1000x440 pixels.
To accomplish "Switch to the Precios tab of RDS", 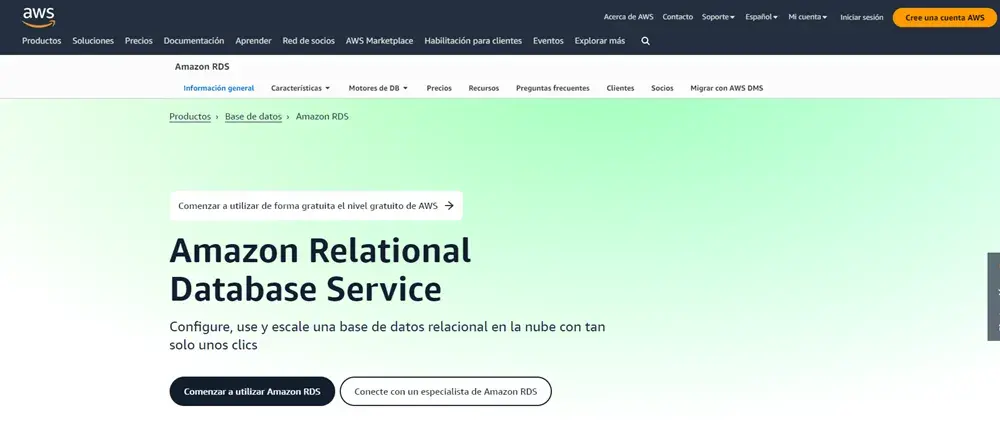I will 439,88.
